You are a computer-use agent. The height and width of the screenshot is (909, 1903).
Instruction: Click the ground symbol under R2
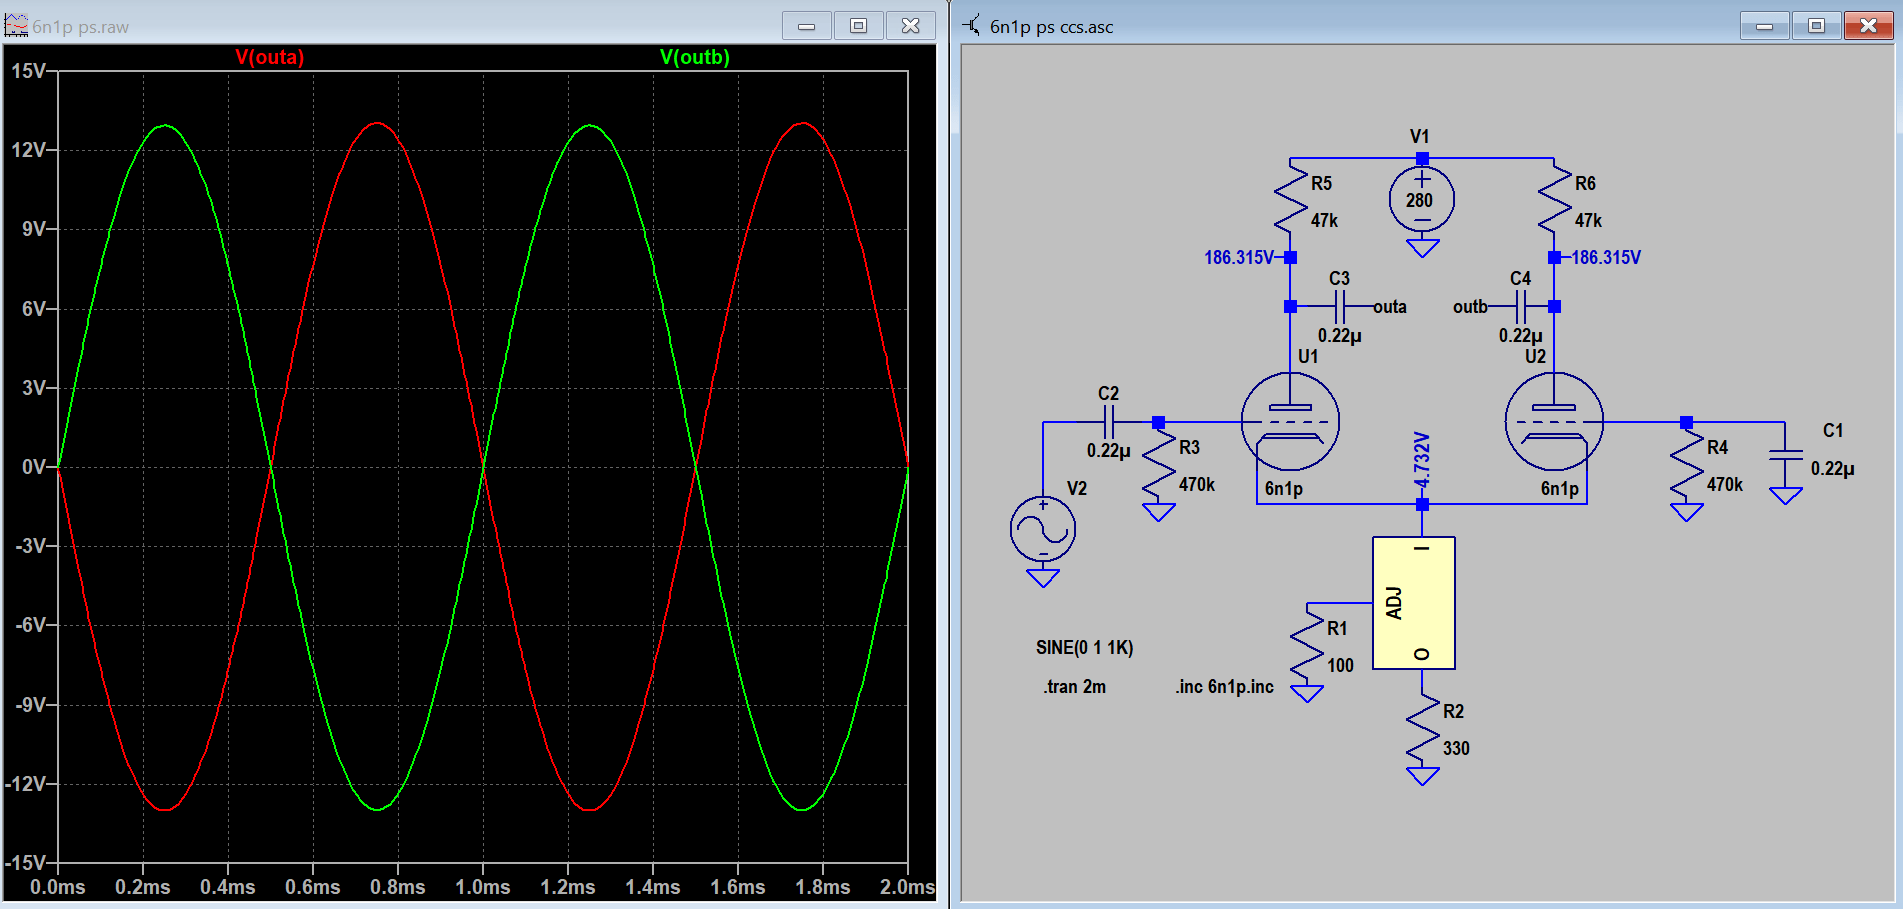(x=1423, y=775)
